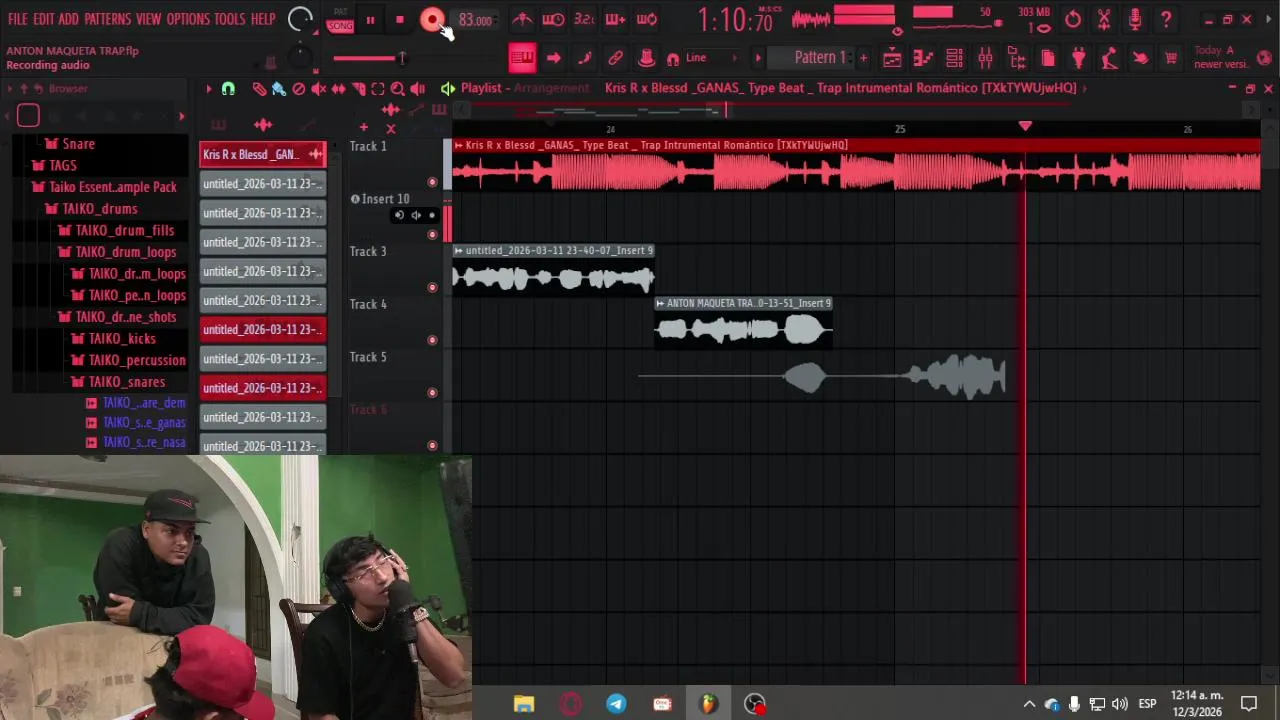The image size is (1280, 720).
Task: Click the microphone audio recording icon
Action: click(x=1135, y=19)
